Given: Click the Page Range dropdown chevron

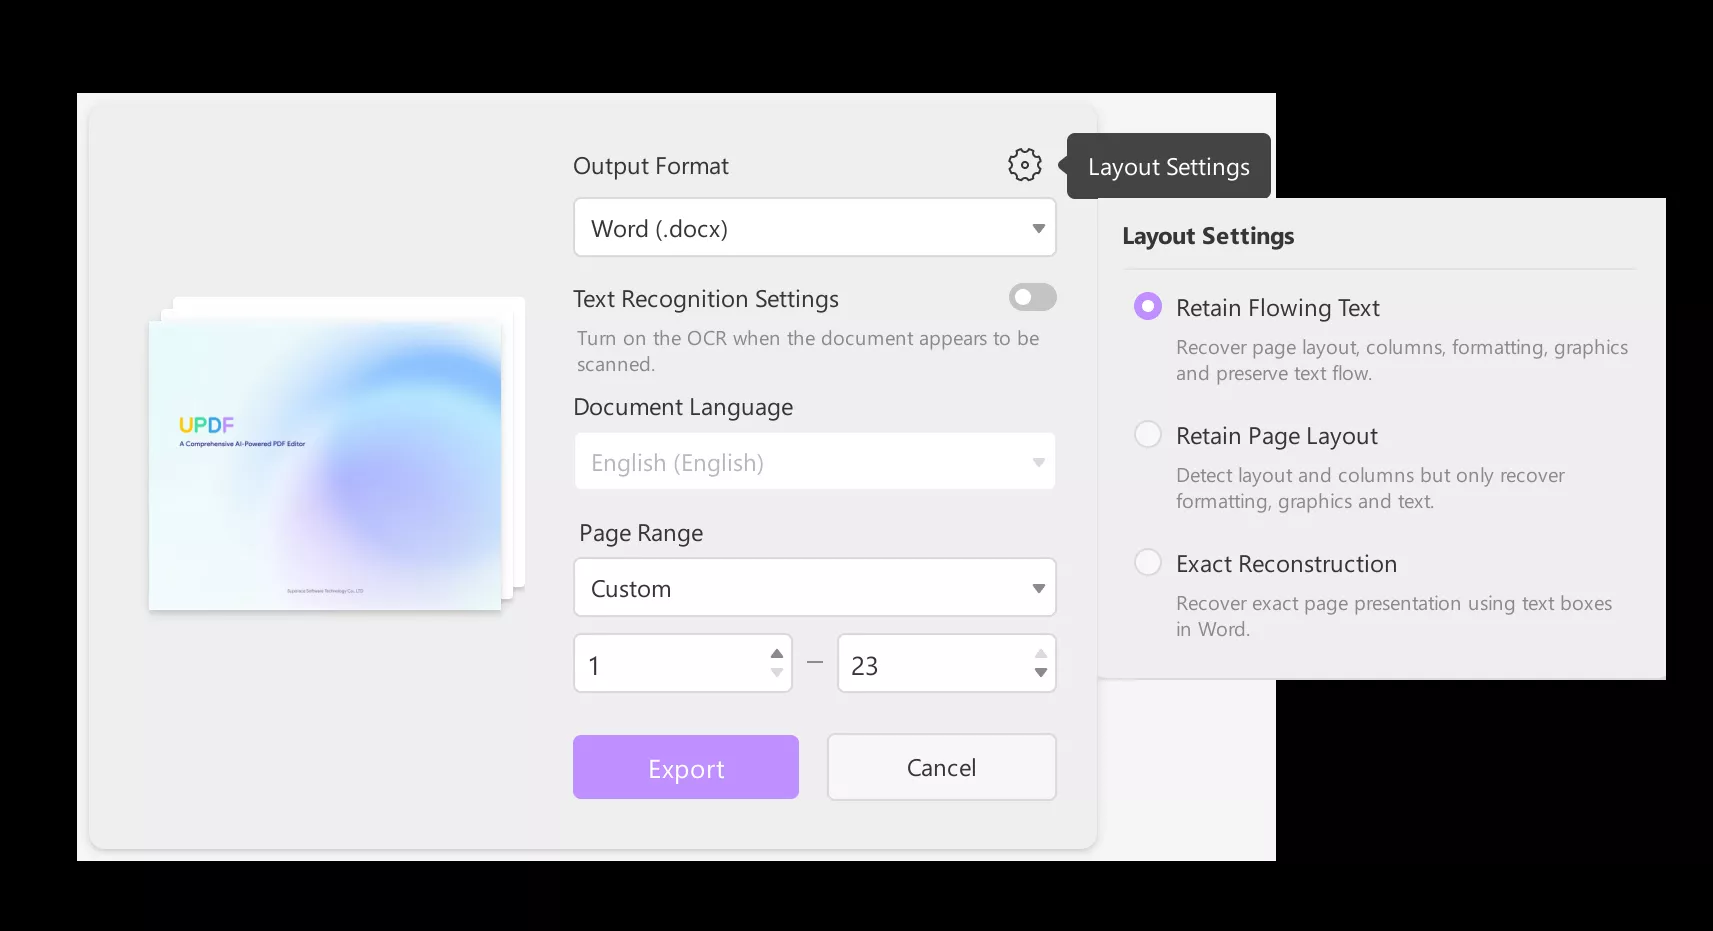Looking at the screenshot, I should (1038, 588).
